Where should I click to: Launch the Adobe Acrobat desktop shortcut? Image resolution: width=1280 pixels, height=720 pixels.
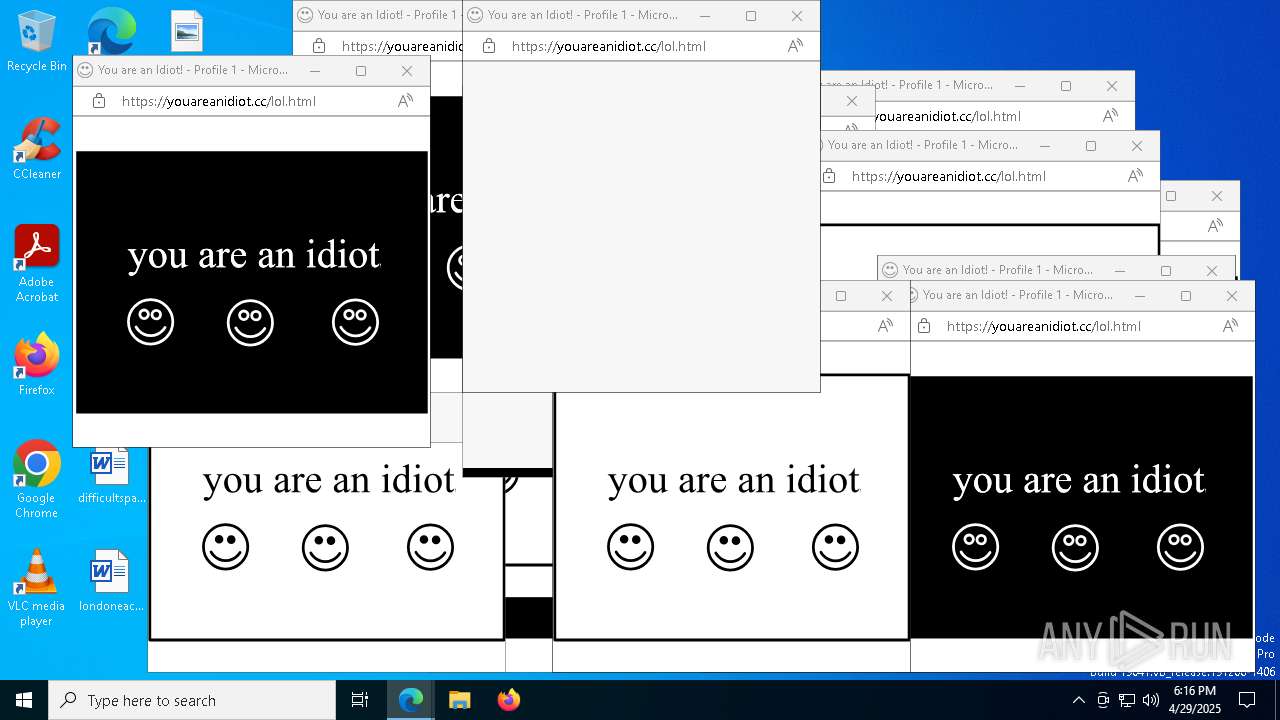(x=37, y=263)
